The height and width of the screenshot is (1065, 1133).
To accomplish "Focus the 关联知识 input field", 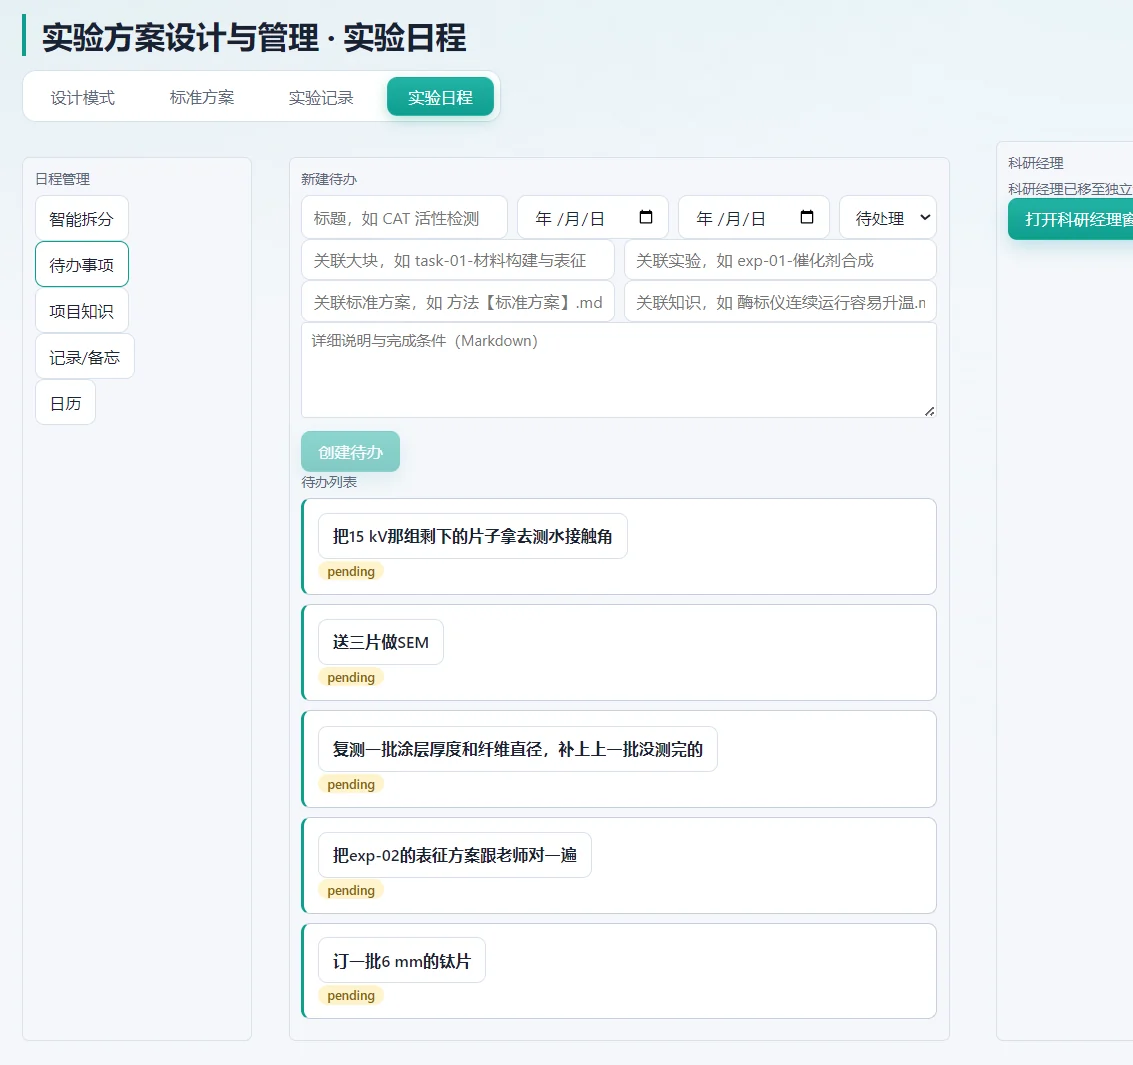I will point(780,302).
